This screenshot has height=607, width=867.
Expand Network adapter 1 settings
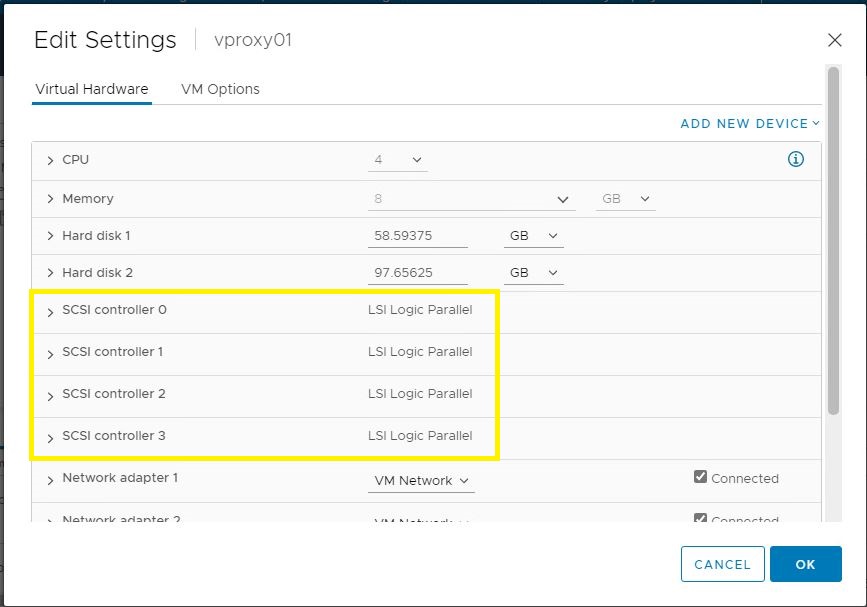click(50, 479)
